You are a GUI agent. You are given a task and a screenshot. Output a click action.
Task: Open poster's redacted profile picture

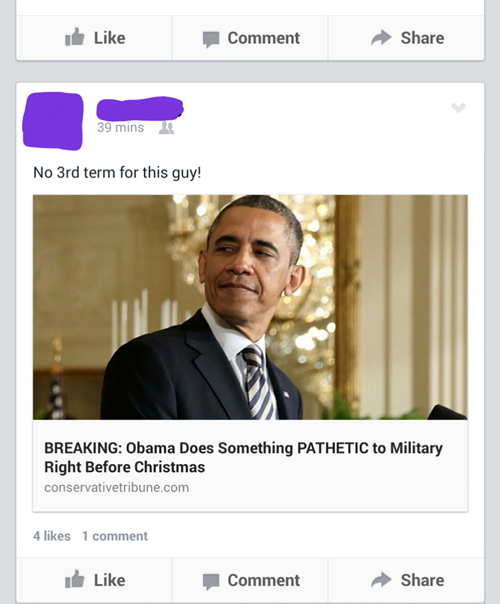coord(53,121)
